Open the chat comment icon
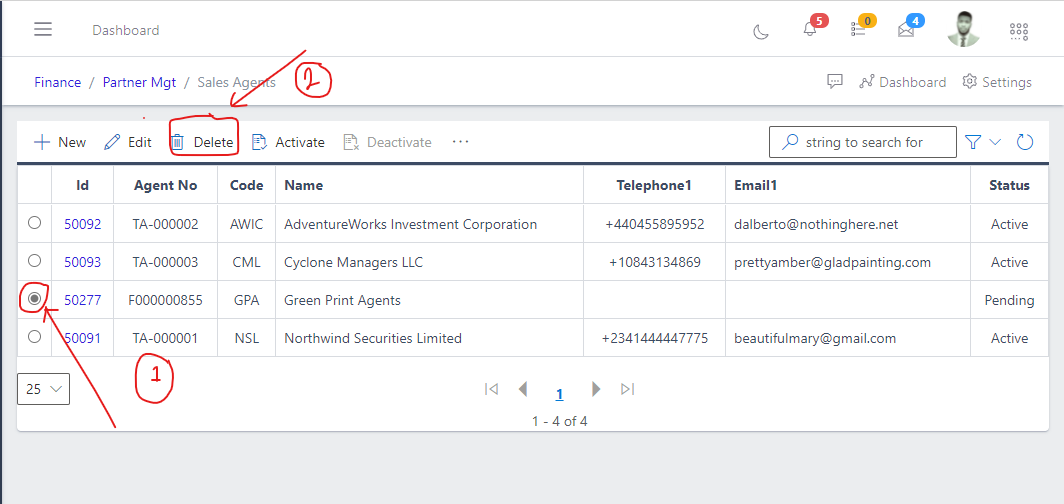This screenshot has width=1064, height=504. click(x=835, y=81)
